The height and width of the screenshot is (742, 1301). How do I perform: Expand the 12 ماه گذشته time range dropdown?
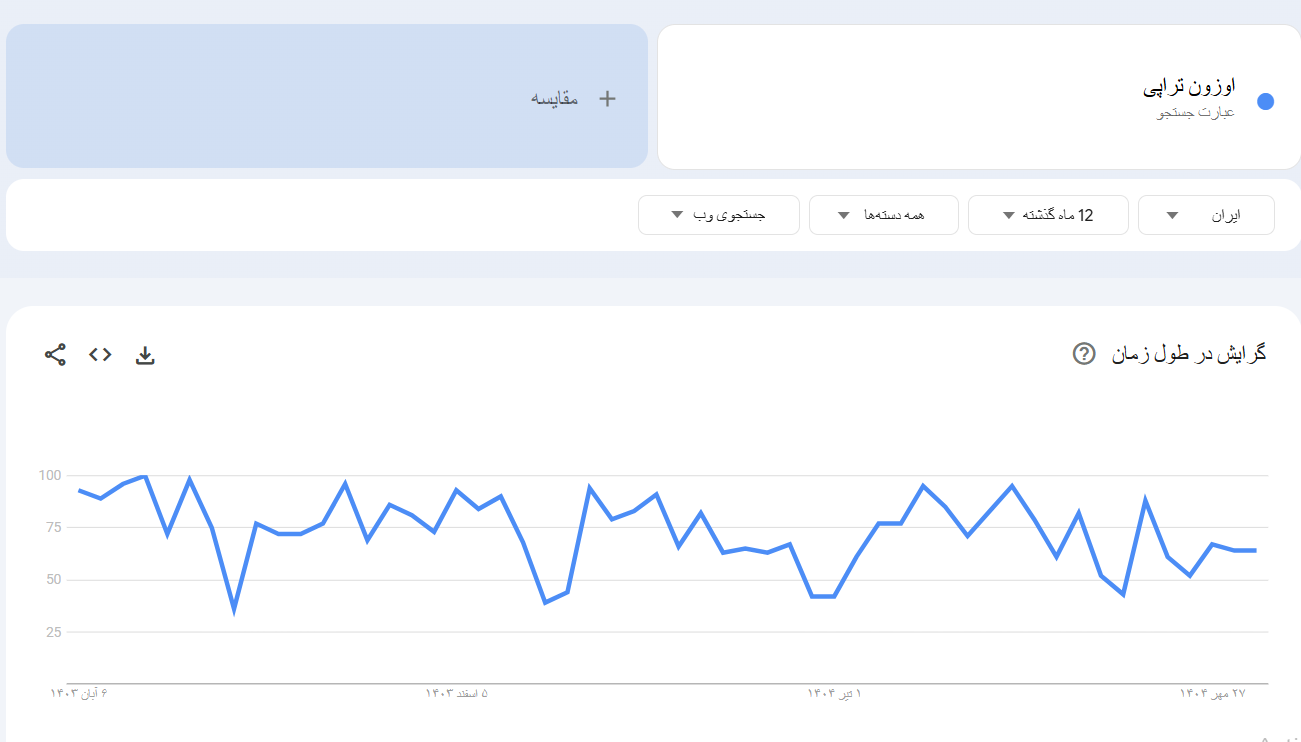[1048, 215]
